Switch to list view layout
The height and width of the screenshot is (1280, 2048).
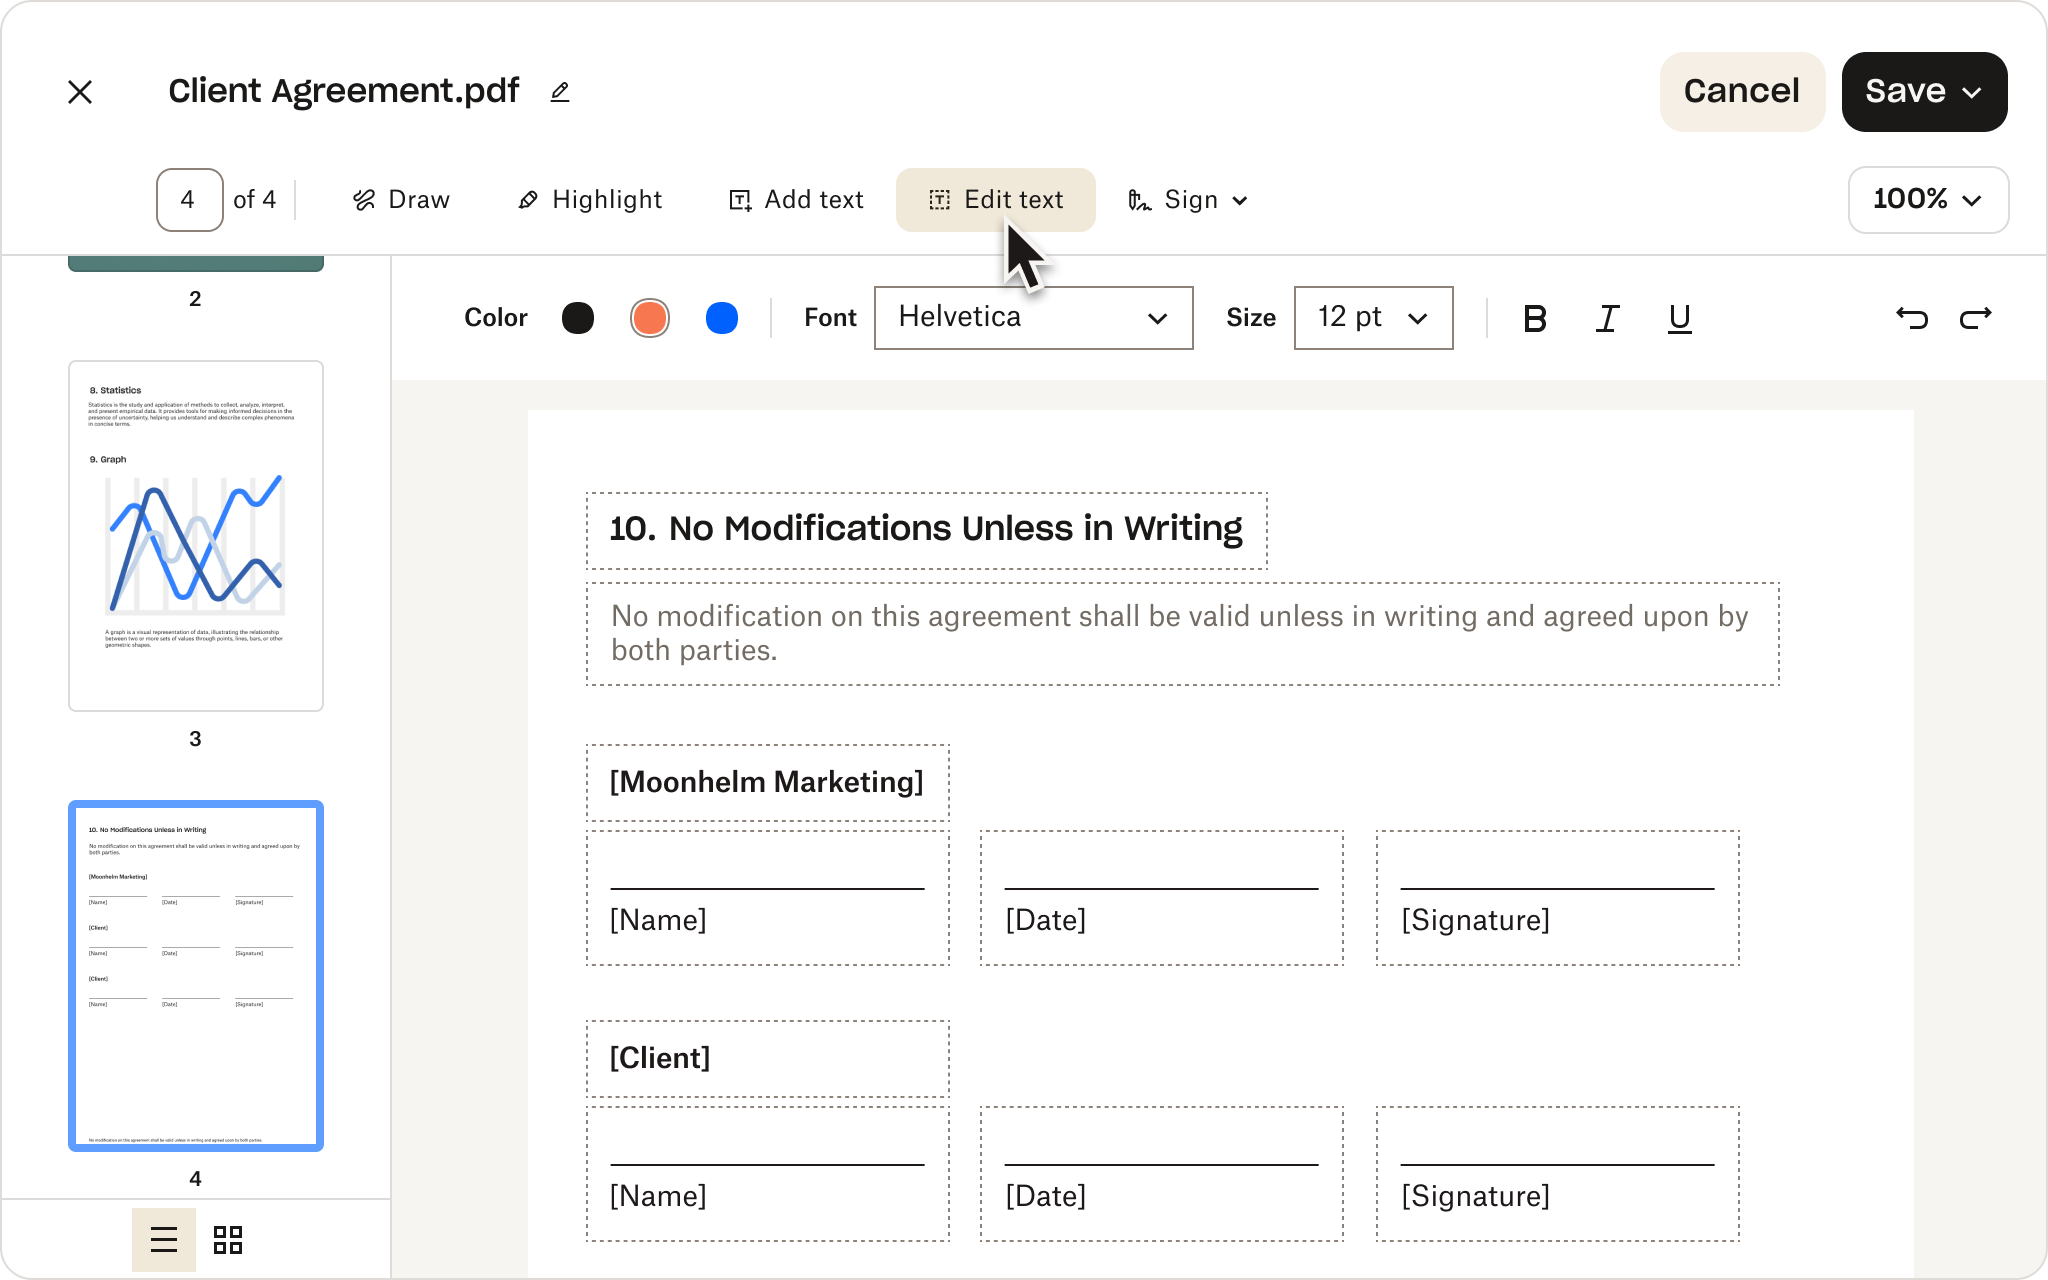tap(164, 1239)
